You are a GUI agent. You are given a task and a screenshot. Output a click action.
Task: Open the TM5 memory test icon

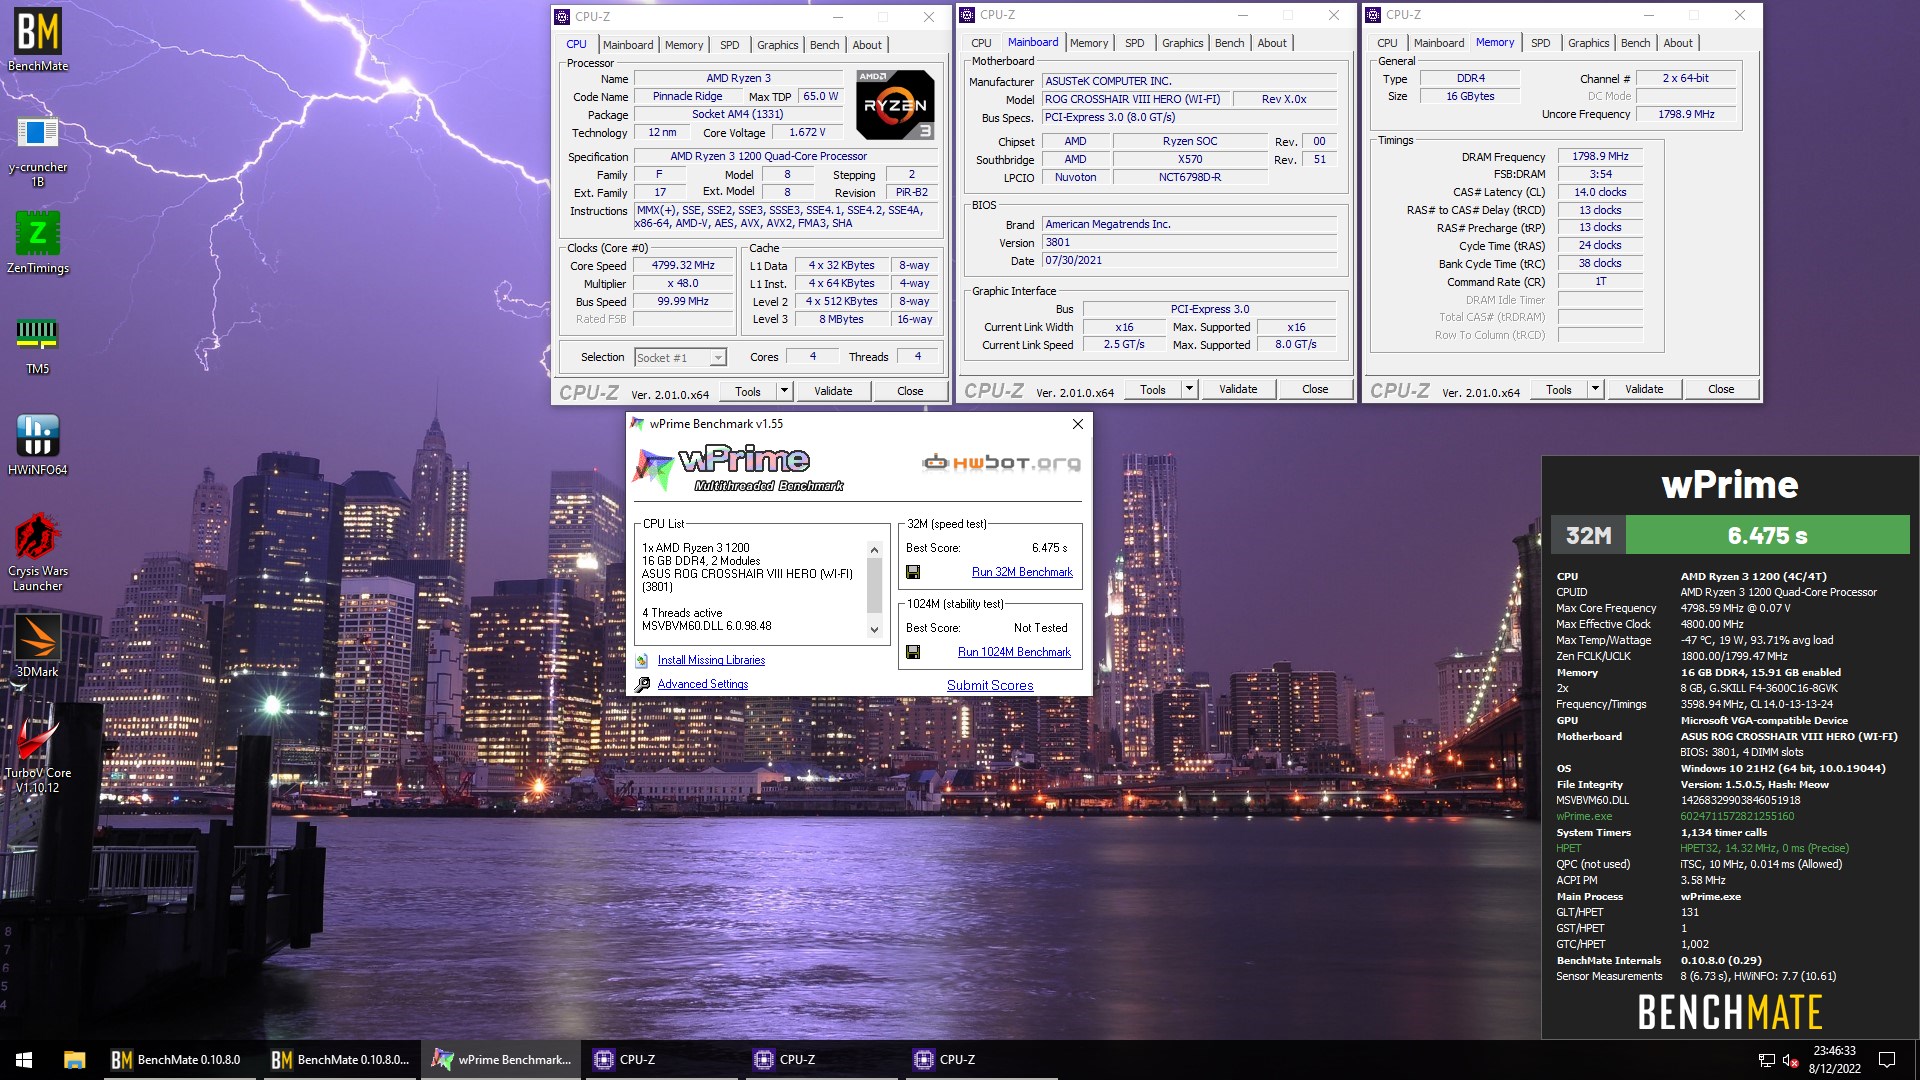[x=38, y=343]
